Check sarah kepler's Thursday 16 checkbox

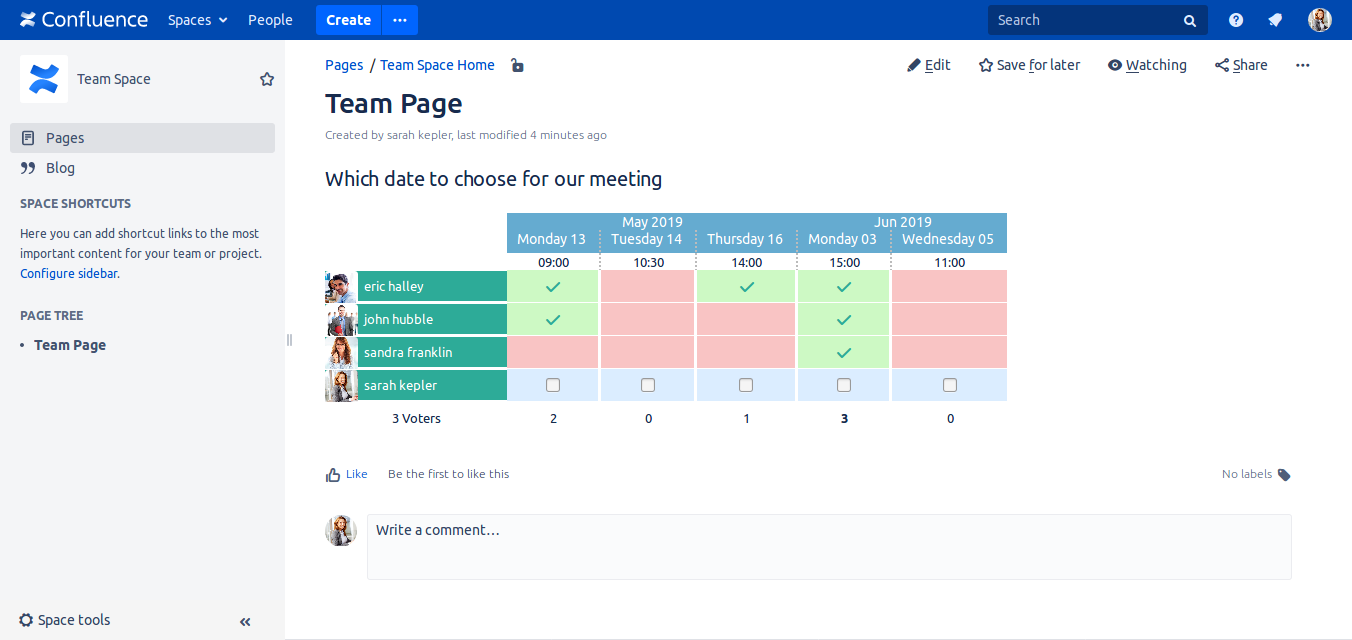[x=746, y=385]
